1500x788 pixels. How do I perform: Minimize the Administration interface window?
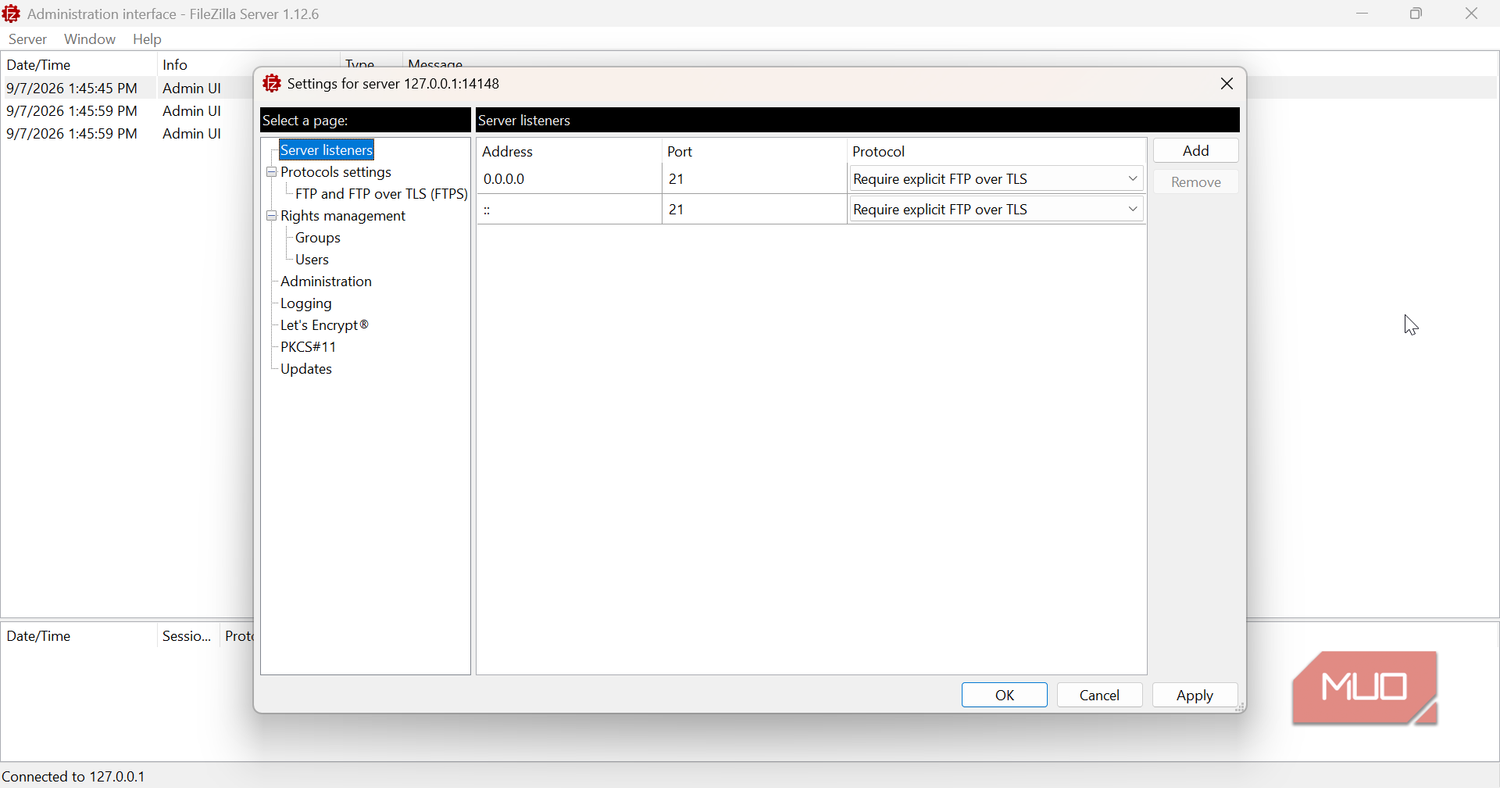point(1363,14)
